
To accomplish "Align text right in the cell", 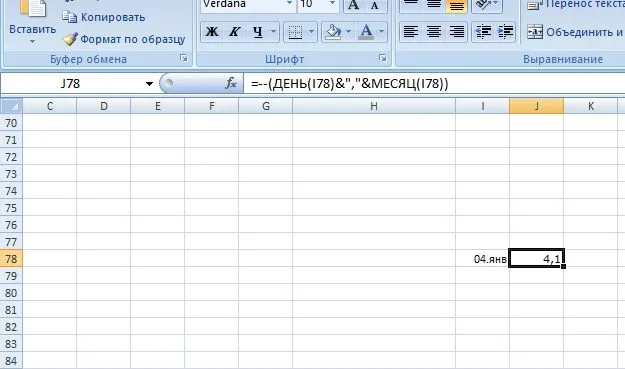I will (x=456, y=31).
